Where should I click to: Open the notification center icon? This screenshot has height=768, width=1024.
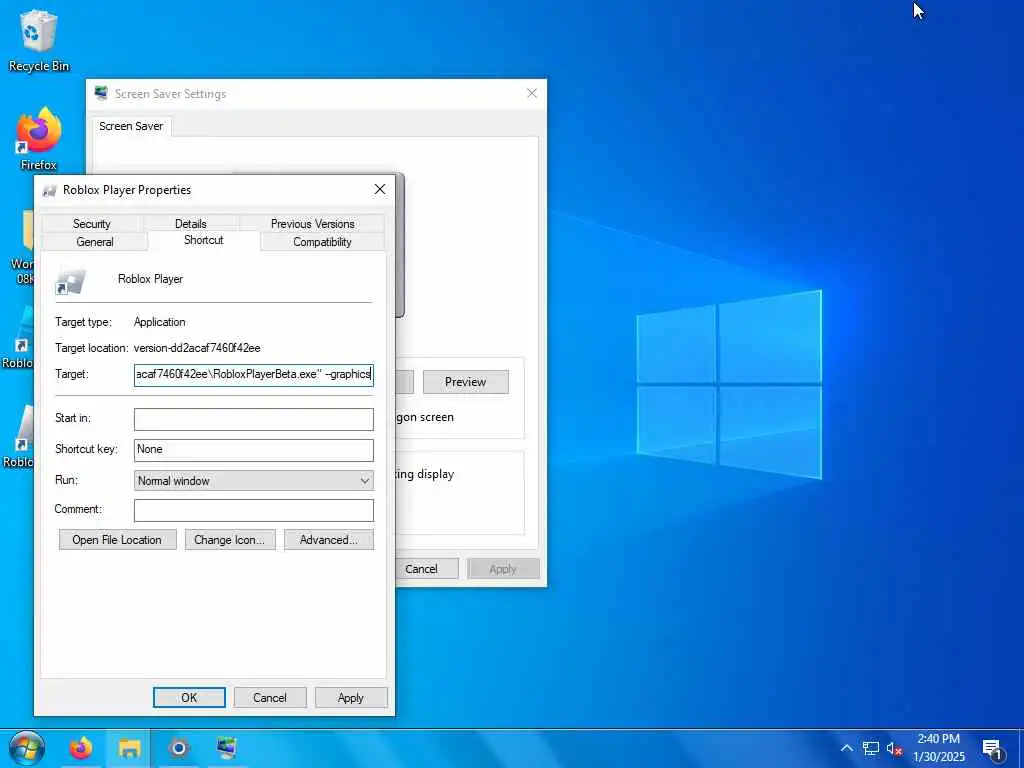[x=992, y=749]
